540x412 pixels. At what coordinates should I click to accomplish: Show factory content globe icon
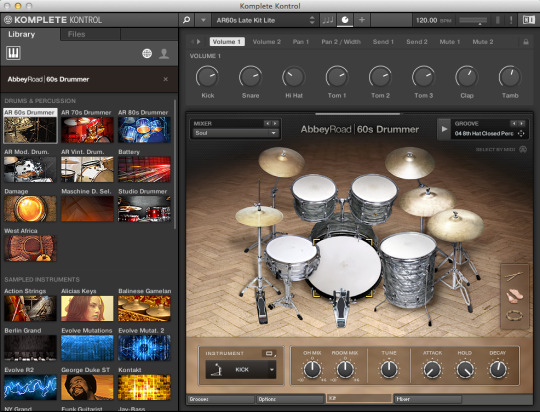click(x=147, y=53)
